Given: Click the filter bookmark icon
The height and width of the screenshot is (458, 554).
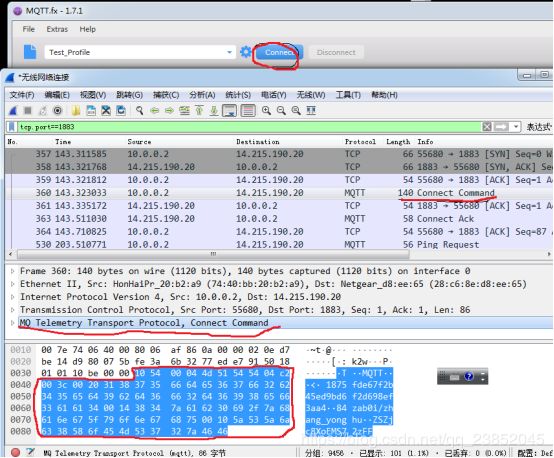Looking at the screenshot, I should tap(12, 127).
